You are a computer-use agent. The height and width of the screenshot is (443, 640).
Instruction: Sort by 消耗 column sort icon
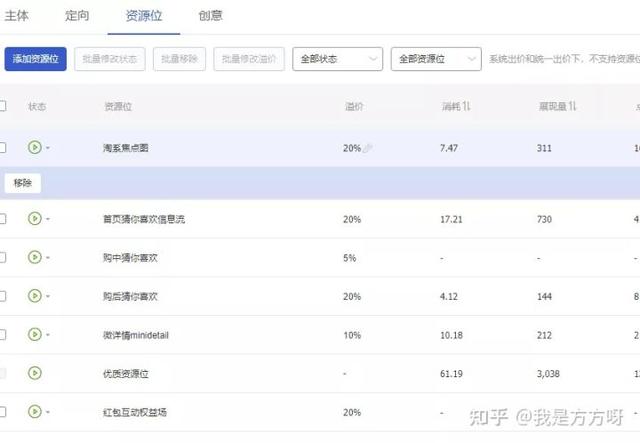pyautogui.click(x=466, y=106)
